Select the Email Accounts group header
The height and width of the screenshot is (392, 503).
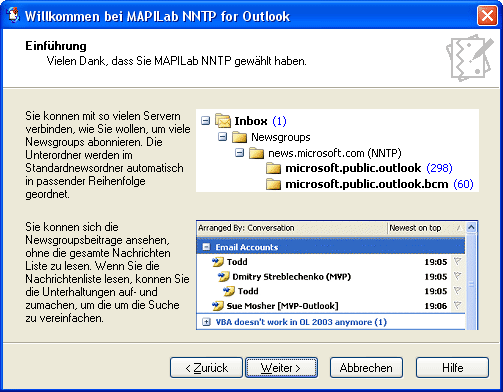tap(331, 247)
